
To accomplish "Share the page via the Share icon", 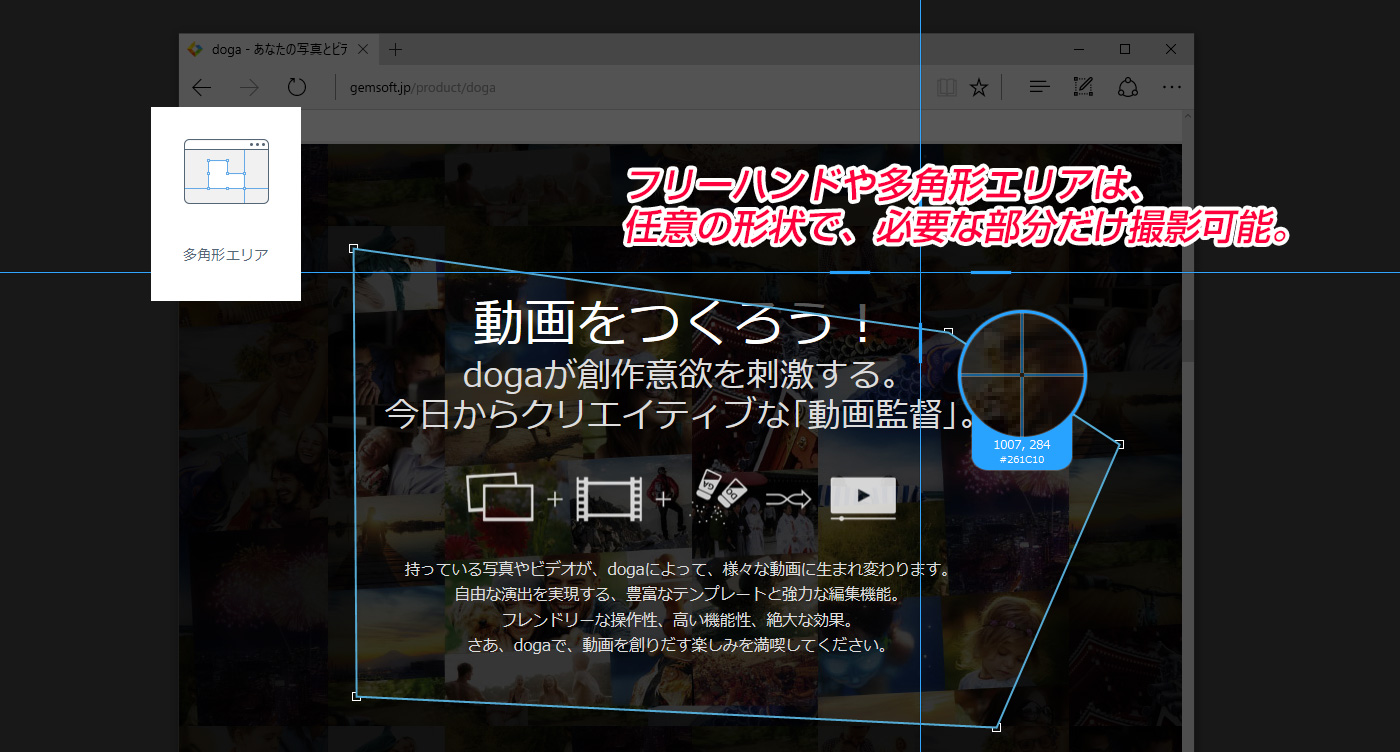I will (x=1127, y=87).
